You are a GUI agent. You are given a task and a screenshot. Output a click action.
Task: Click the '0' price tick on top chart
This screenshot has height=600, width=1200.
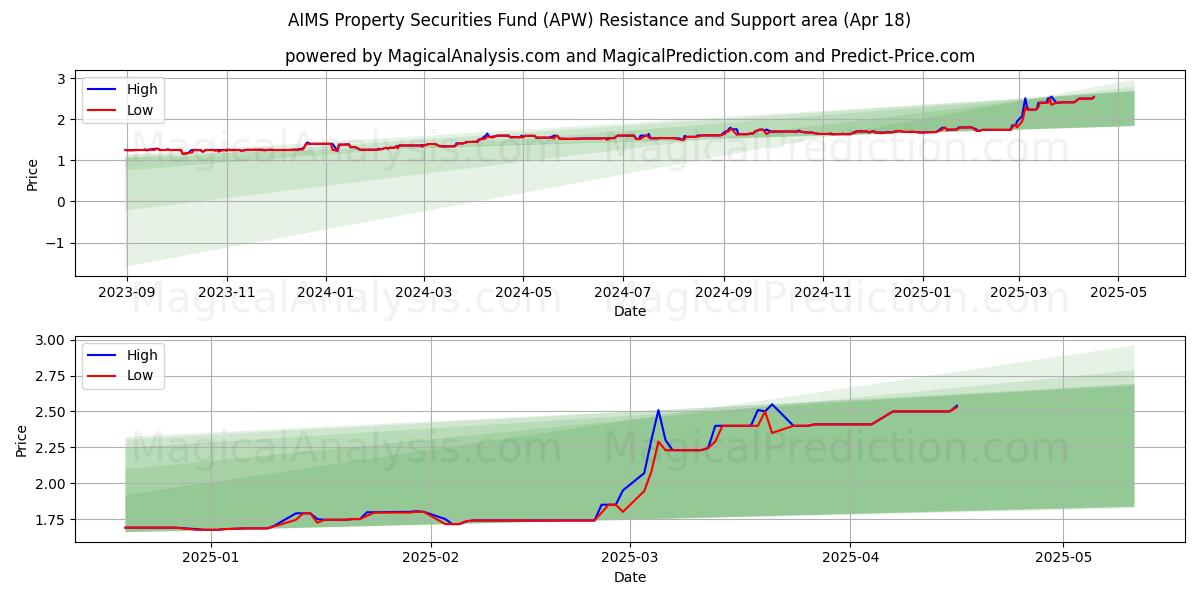[61, 202]
